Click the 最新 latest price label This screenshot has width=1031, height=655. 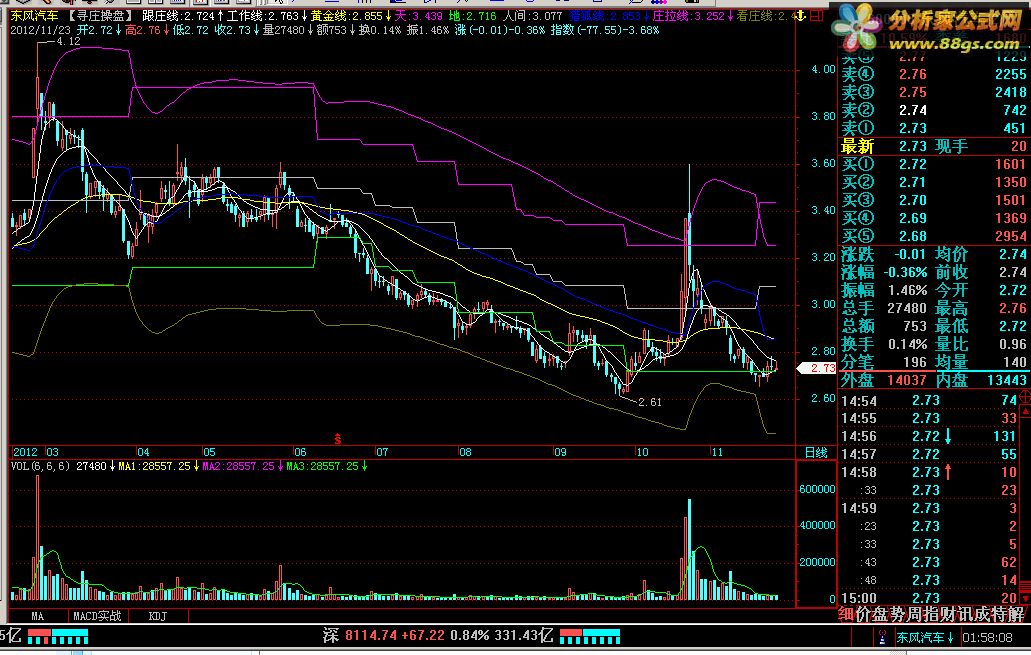pyautogui.click(x=857, y=146)
